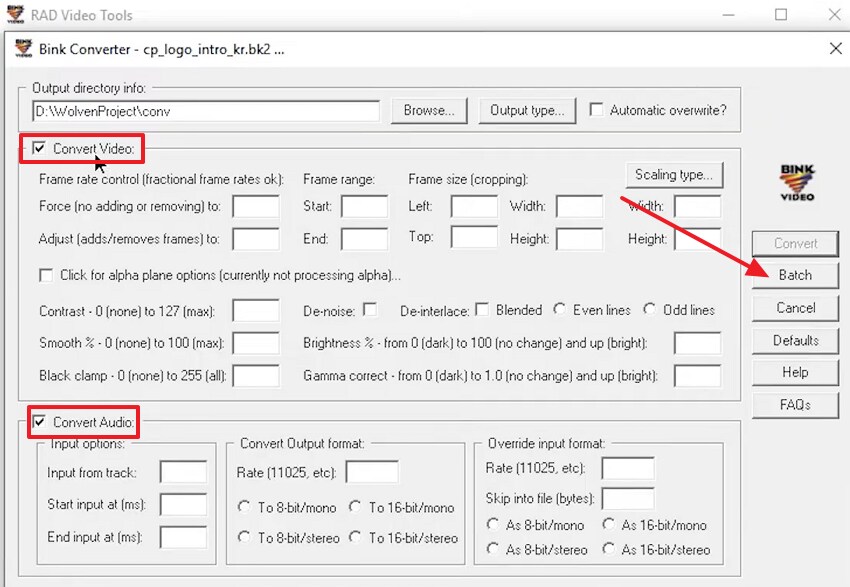The width and height of the screenshot is (850, 587).
Task: Select To 8-bit/mono output format
Action: point(244,507)
